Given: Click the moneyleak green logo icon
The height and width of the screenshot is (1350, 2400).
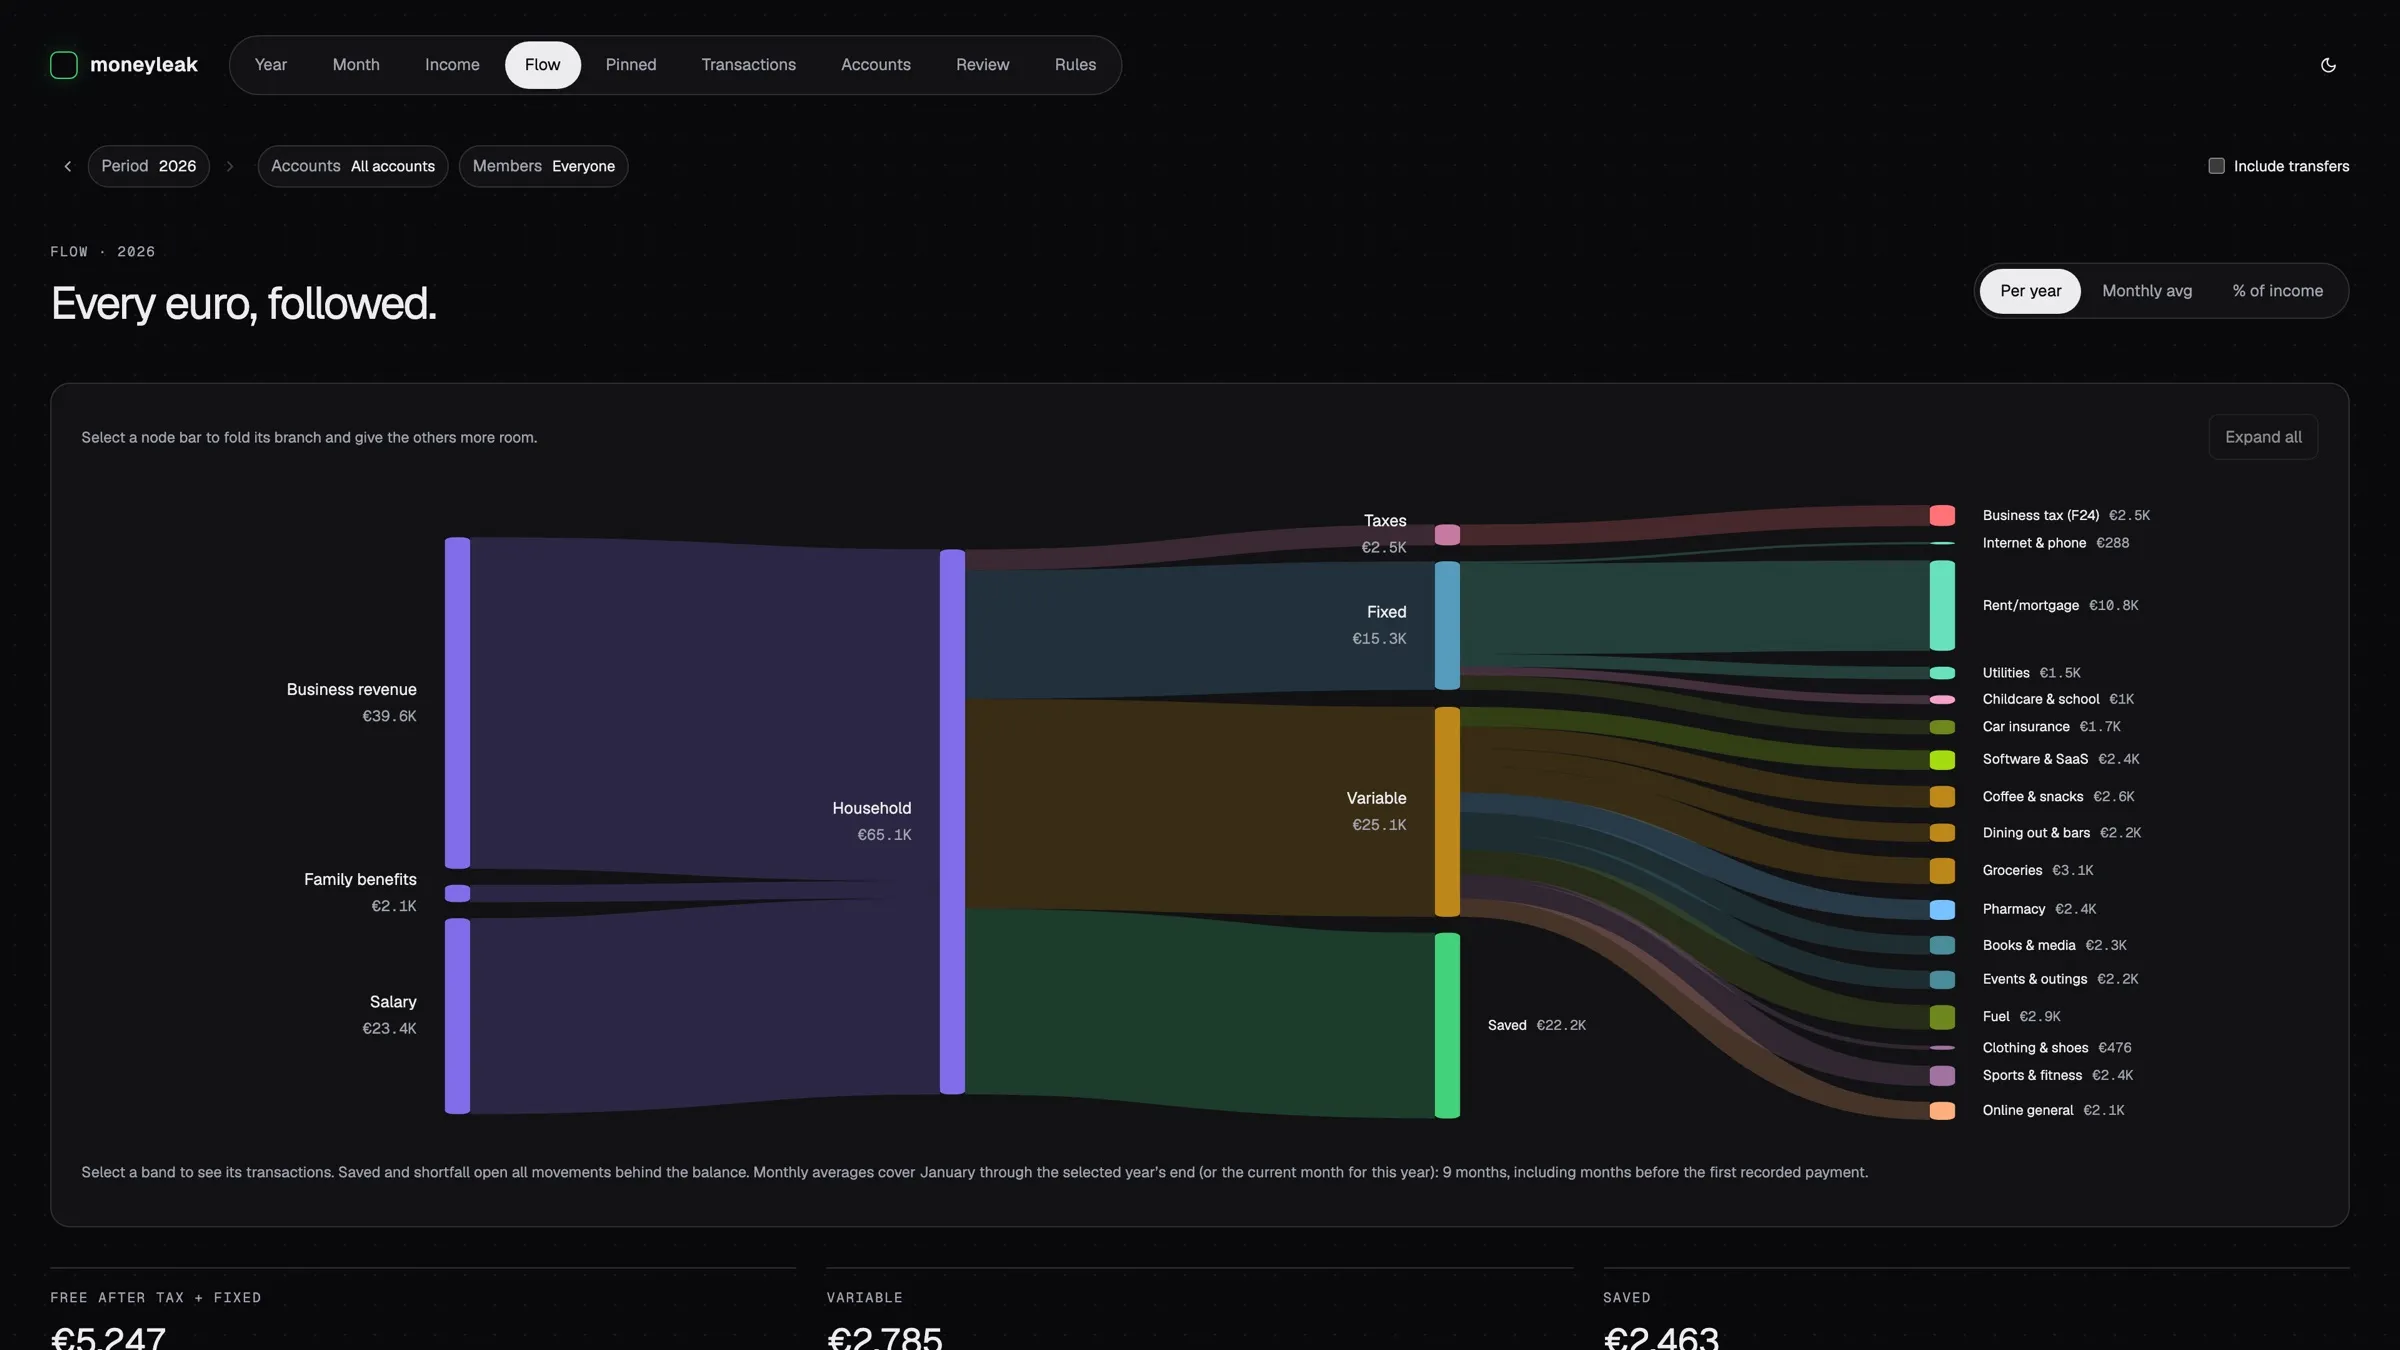Looking at the screenshot, I should pos(64,65).
